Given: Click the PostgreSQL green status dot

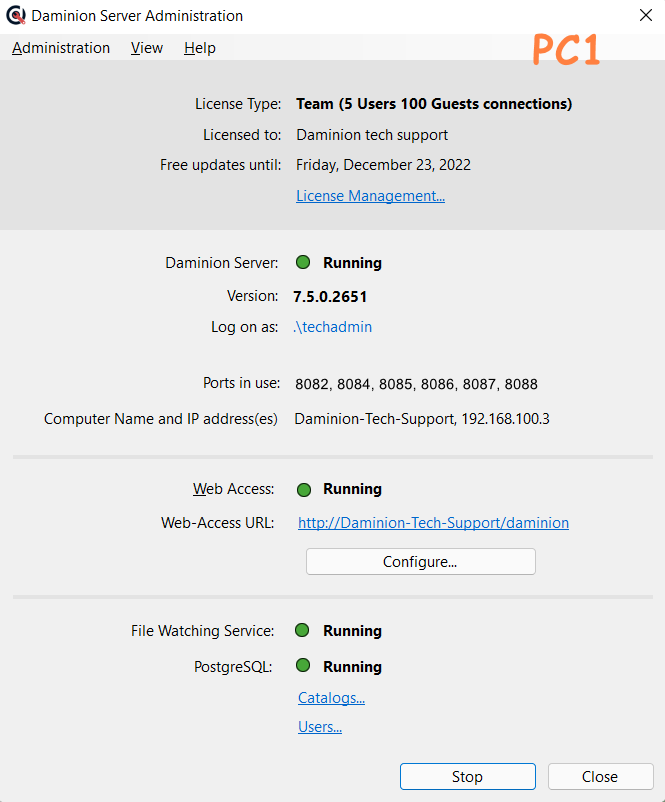Looking at the screenshot, I should pyautogui.click(x=303, y=666).
